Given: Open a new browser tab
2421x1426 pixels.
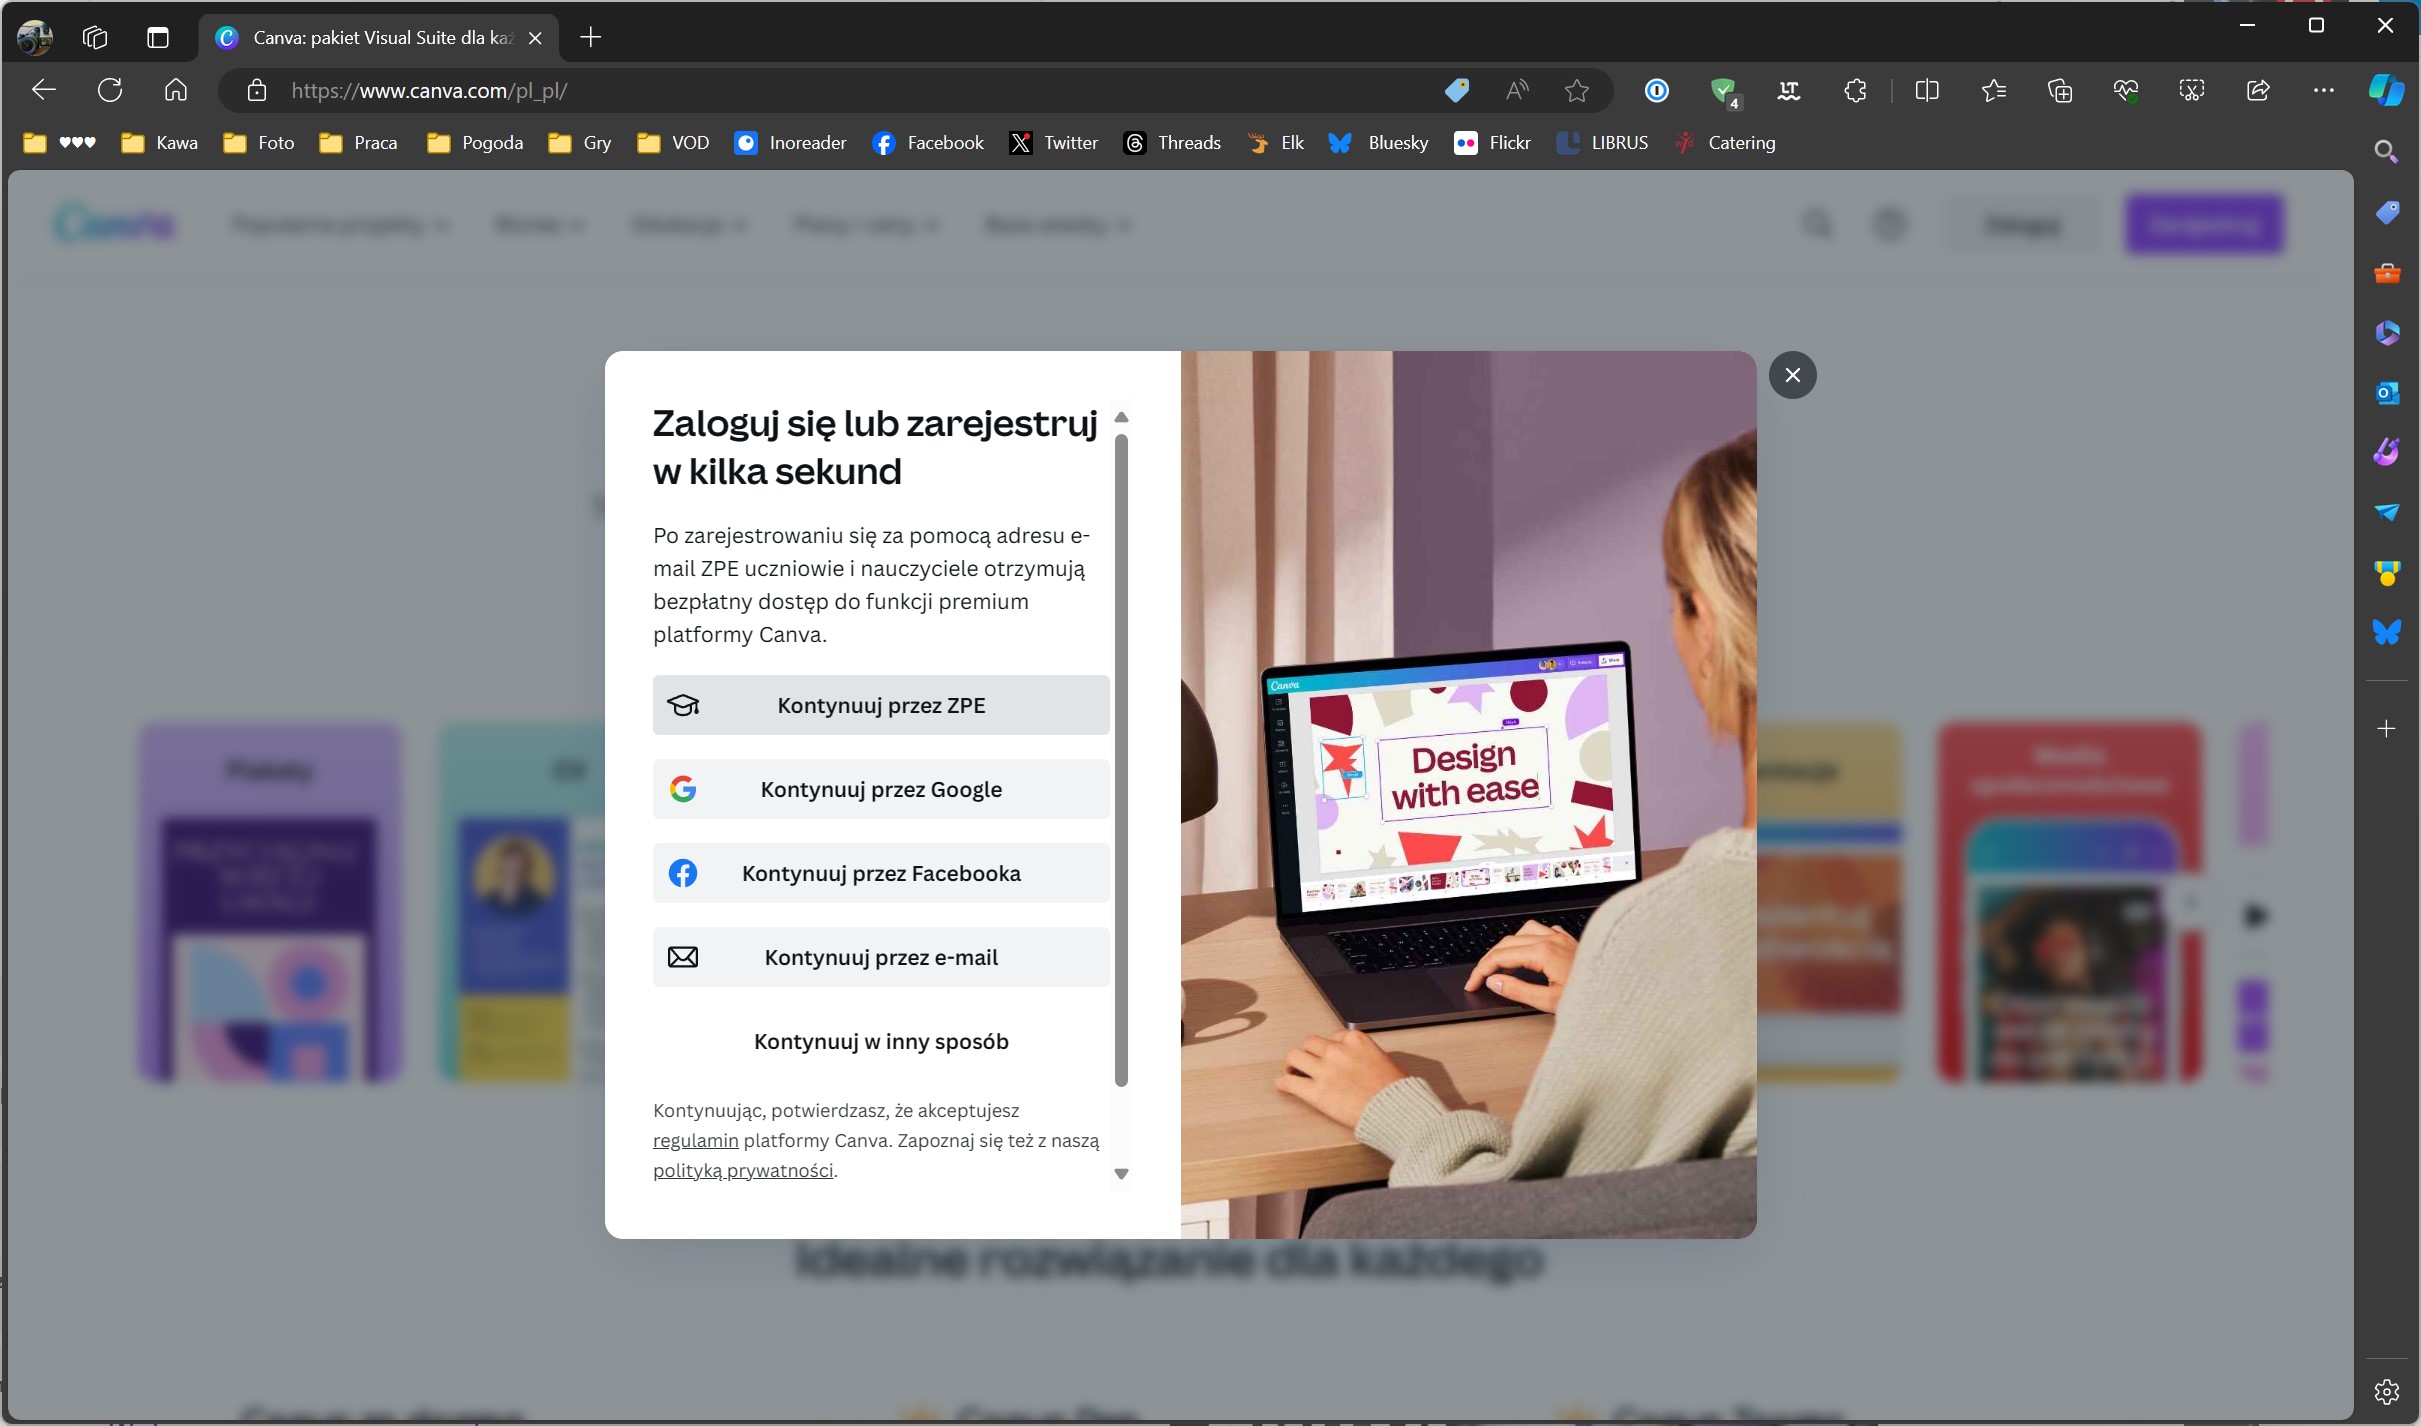Looking at the screenshot, I should [x=590, y=37].
